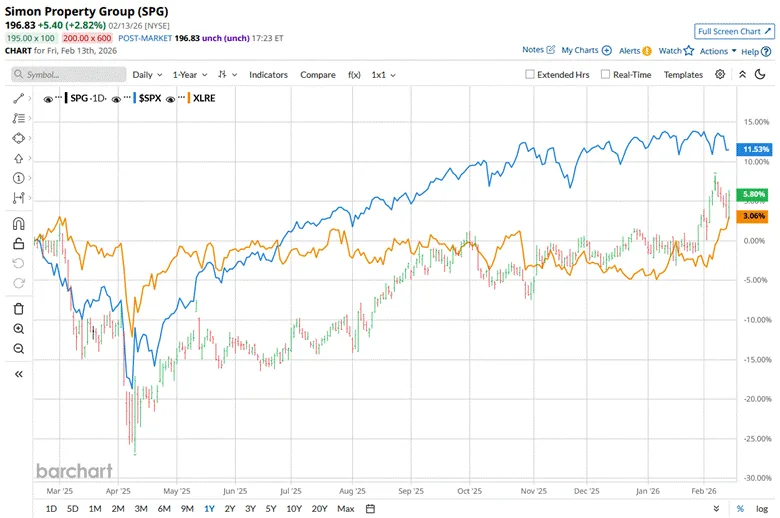Expand the trend line tool submenu arrow
This screenshot has width=780, height=518.
point(30,99)
